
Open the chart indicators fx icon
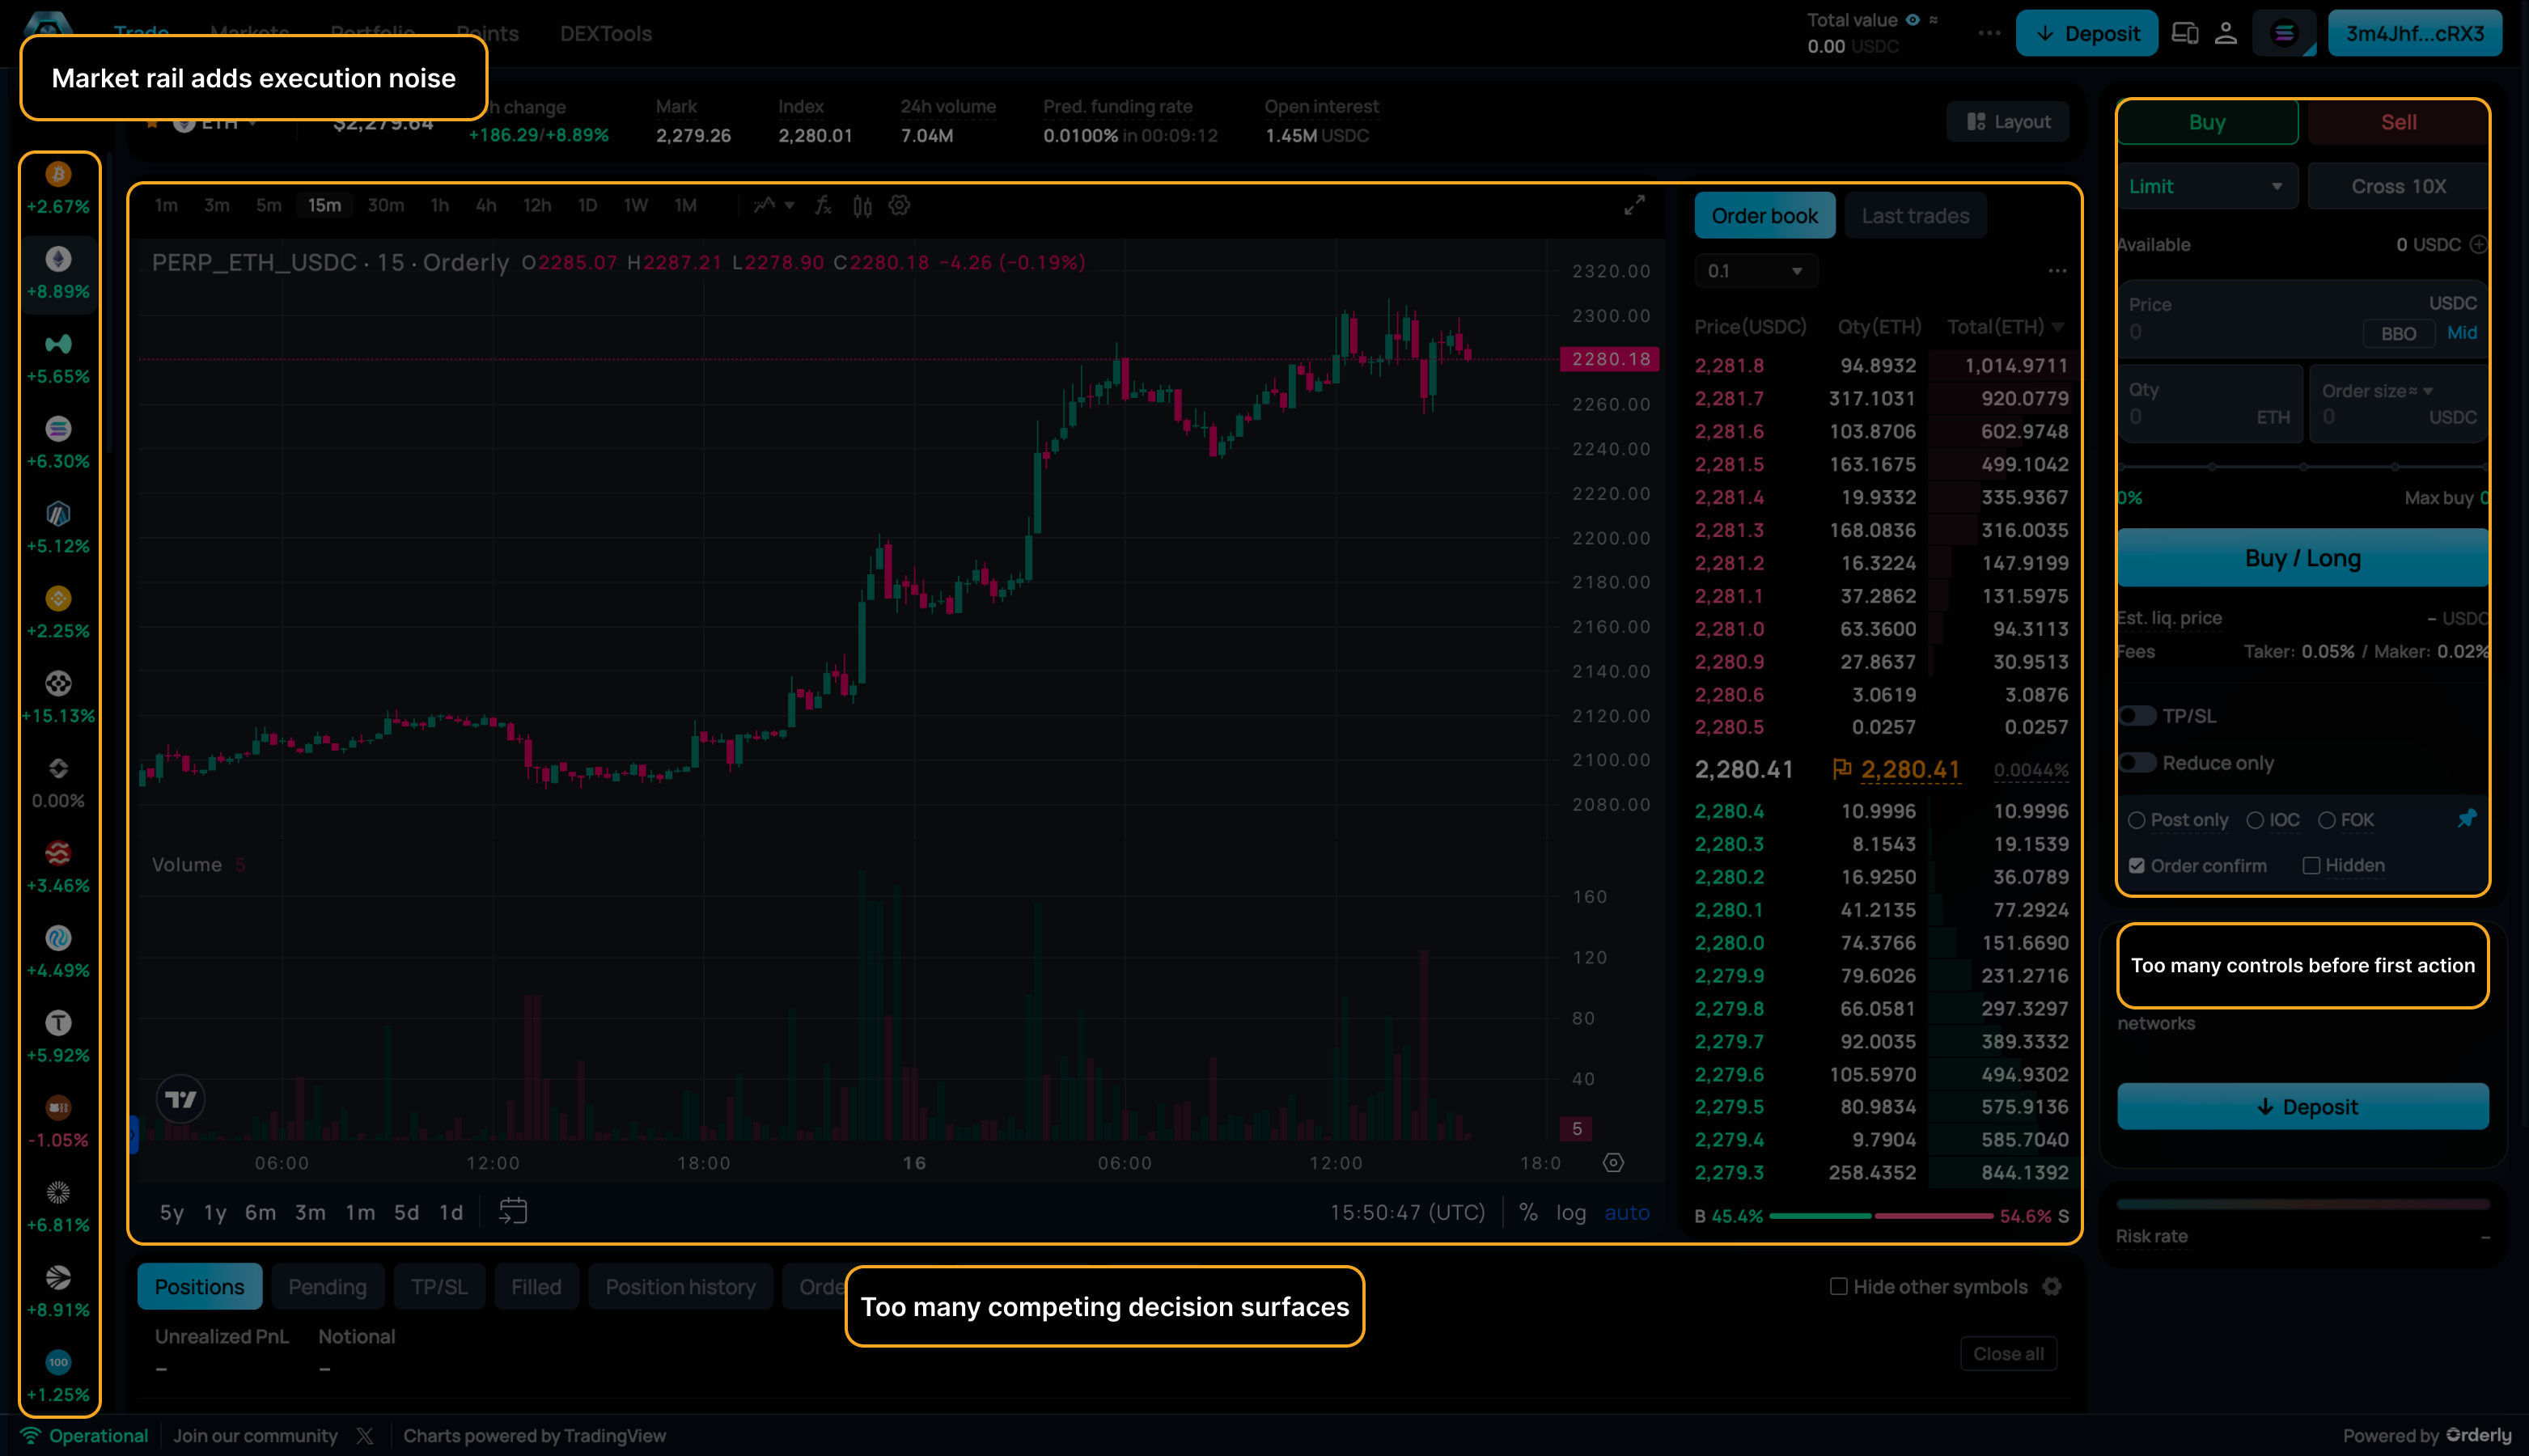[x=823, y=206]
